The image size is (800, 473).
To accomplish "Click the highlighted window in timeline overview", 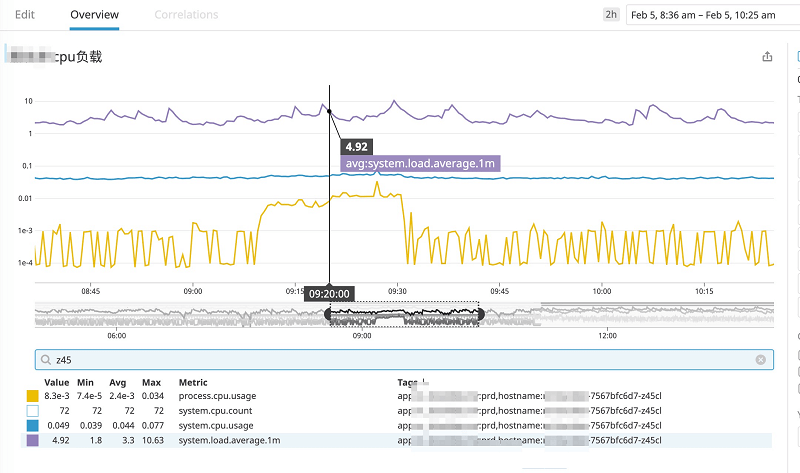I will coord(405,314).
